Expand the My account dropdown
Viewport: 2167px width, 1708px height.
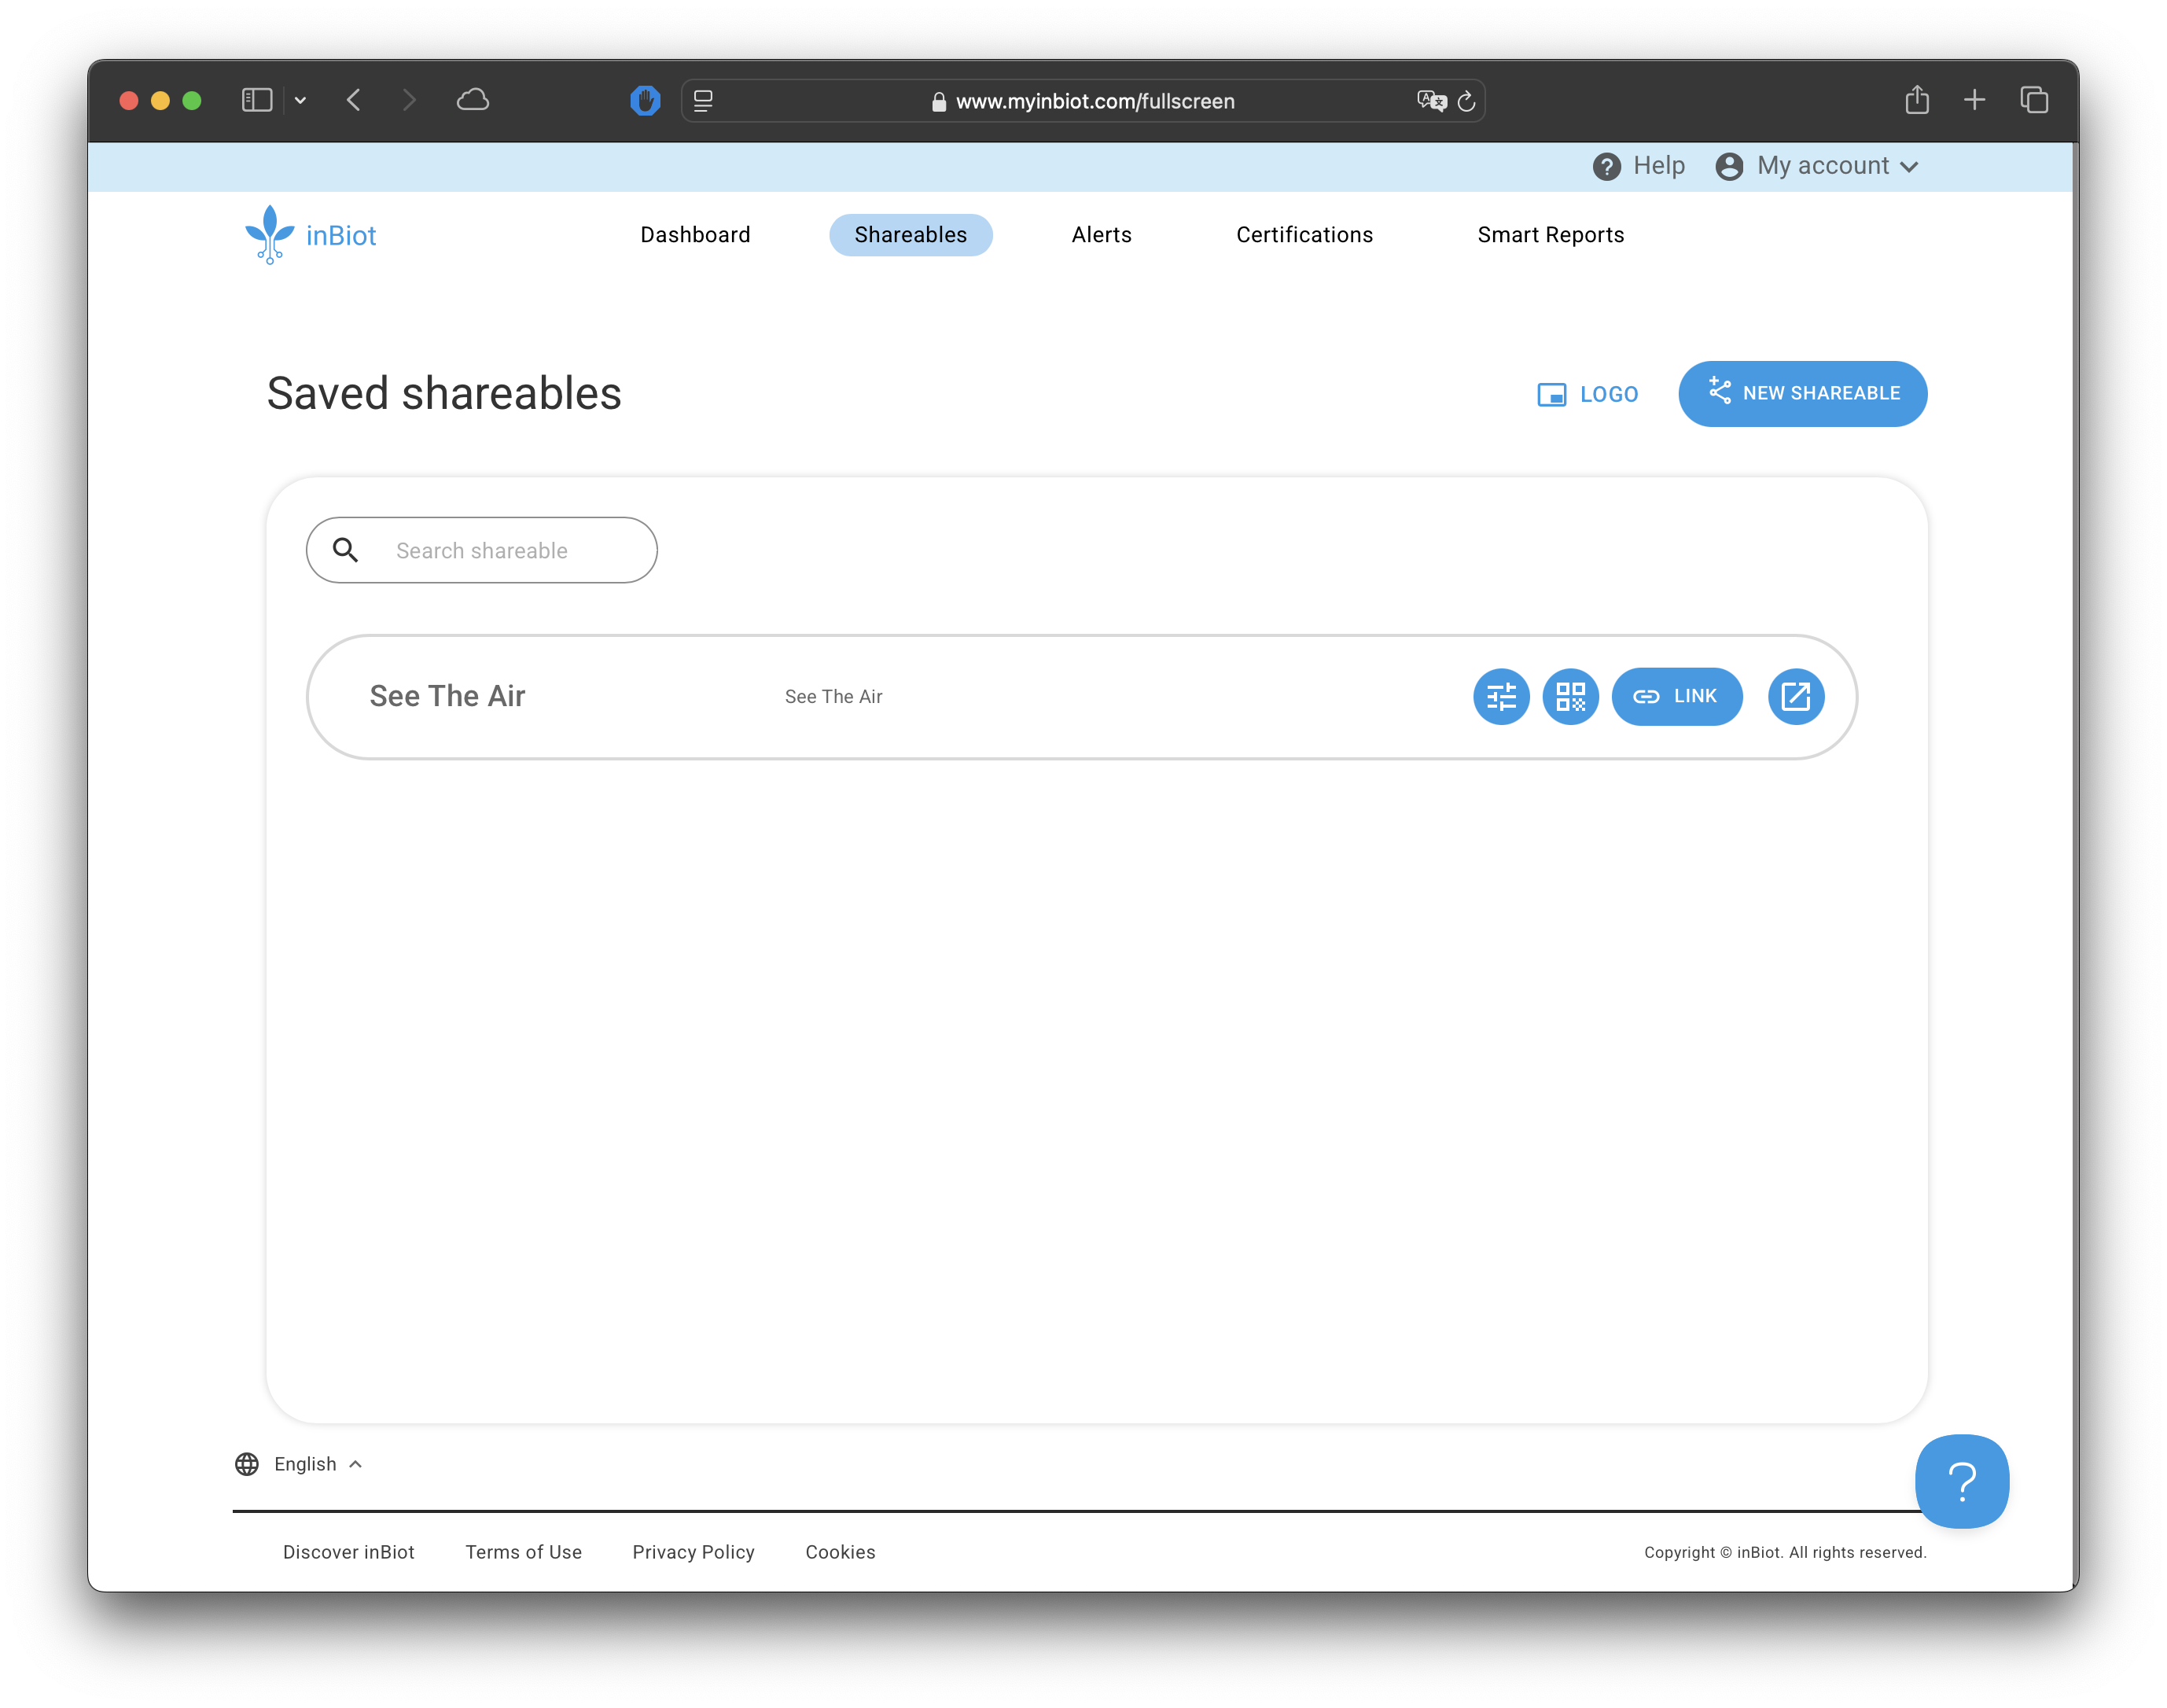click(1816, 166)
